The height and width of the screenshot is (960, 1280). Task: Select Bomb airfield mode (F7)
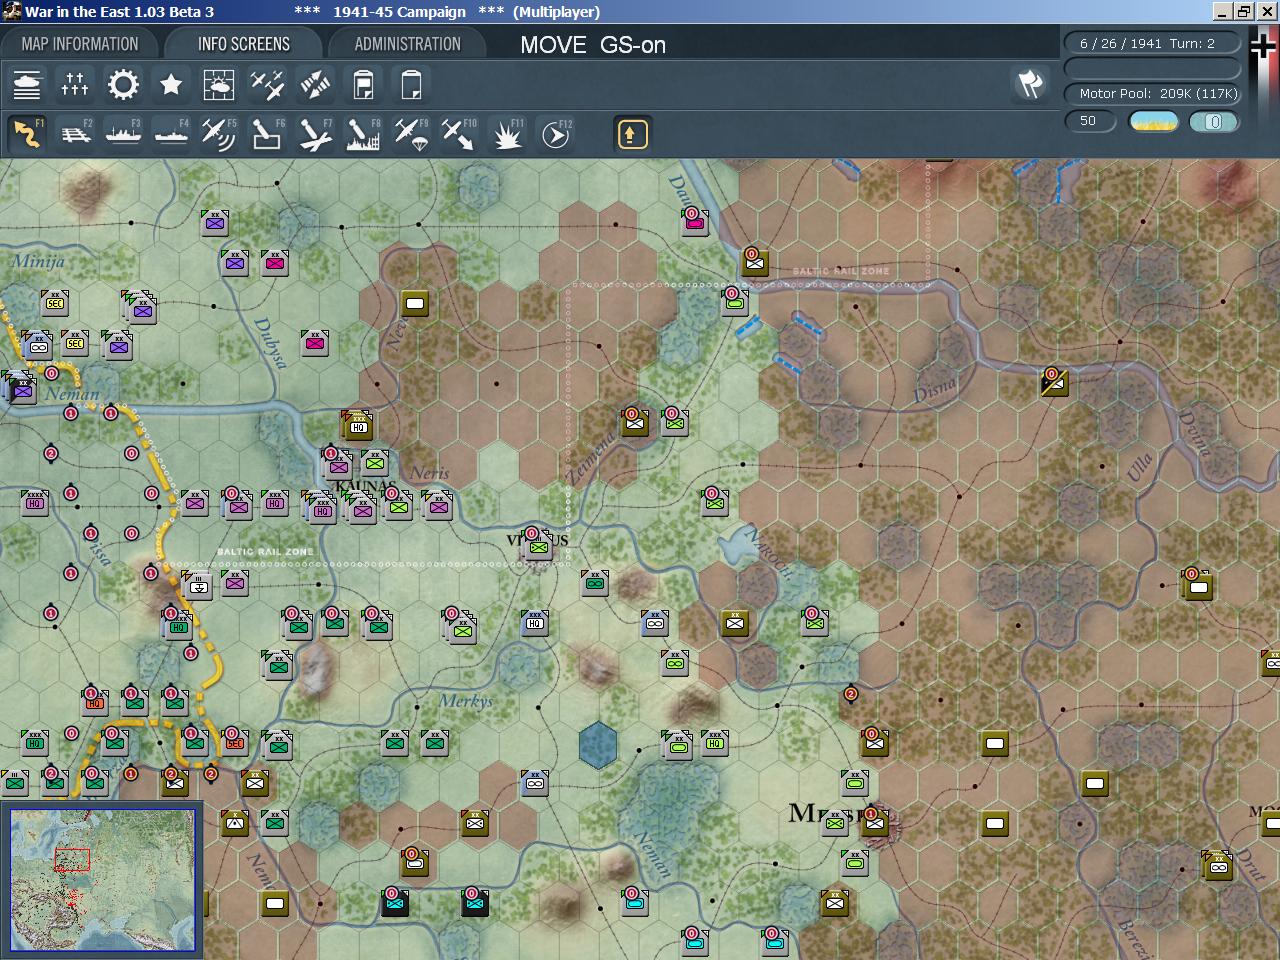tap(315, 134)
